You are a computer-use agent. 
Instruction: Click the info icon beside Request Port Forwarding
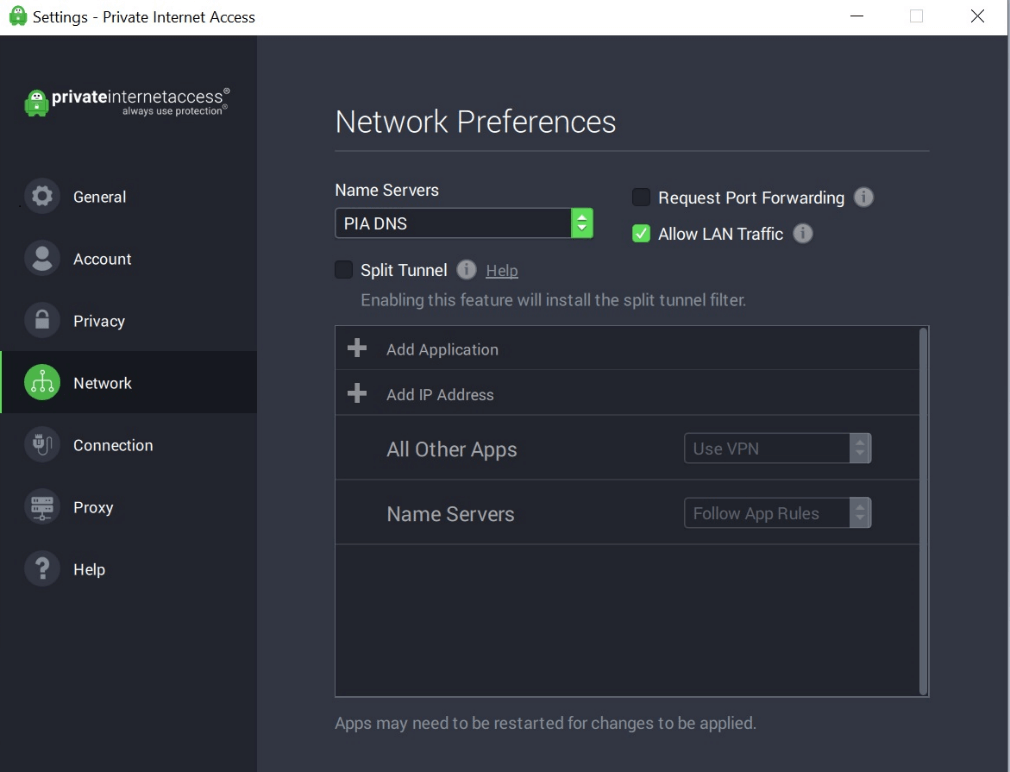point(864,197)
